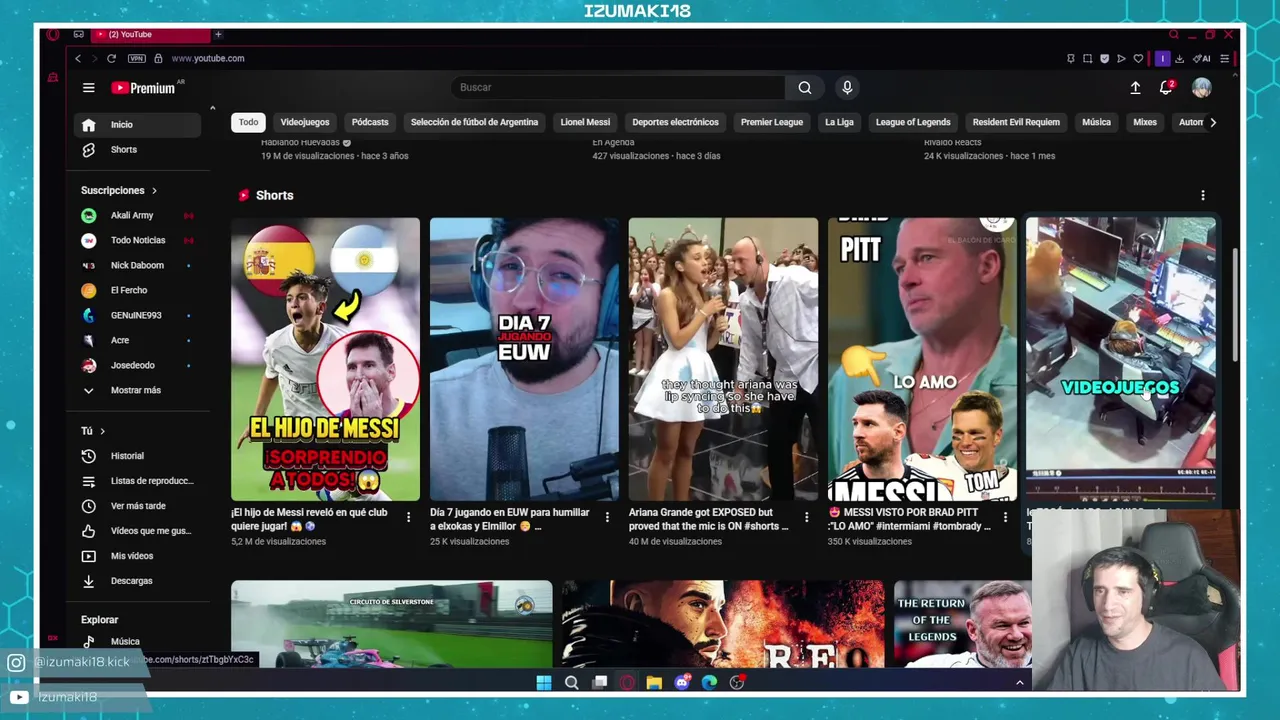The image size is (1280, 720).
Task: Click the search magnifier button
Action: pyautogui.click(x=804, y=88)
